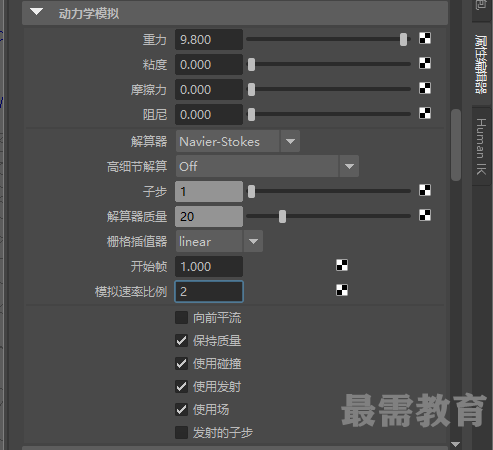Click the 阻尼 value field
Viewport: 493px width, 450px height.
point(209,115)
